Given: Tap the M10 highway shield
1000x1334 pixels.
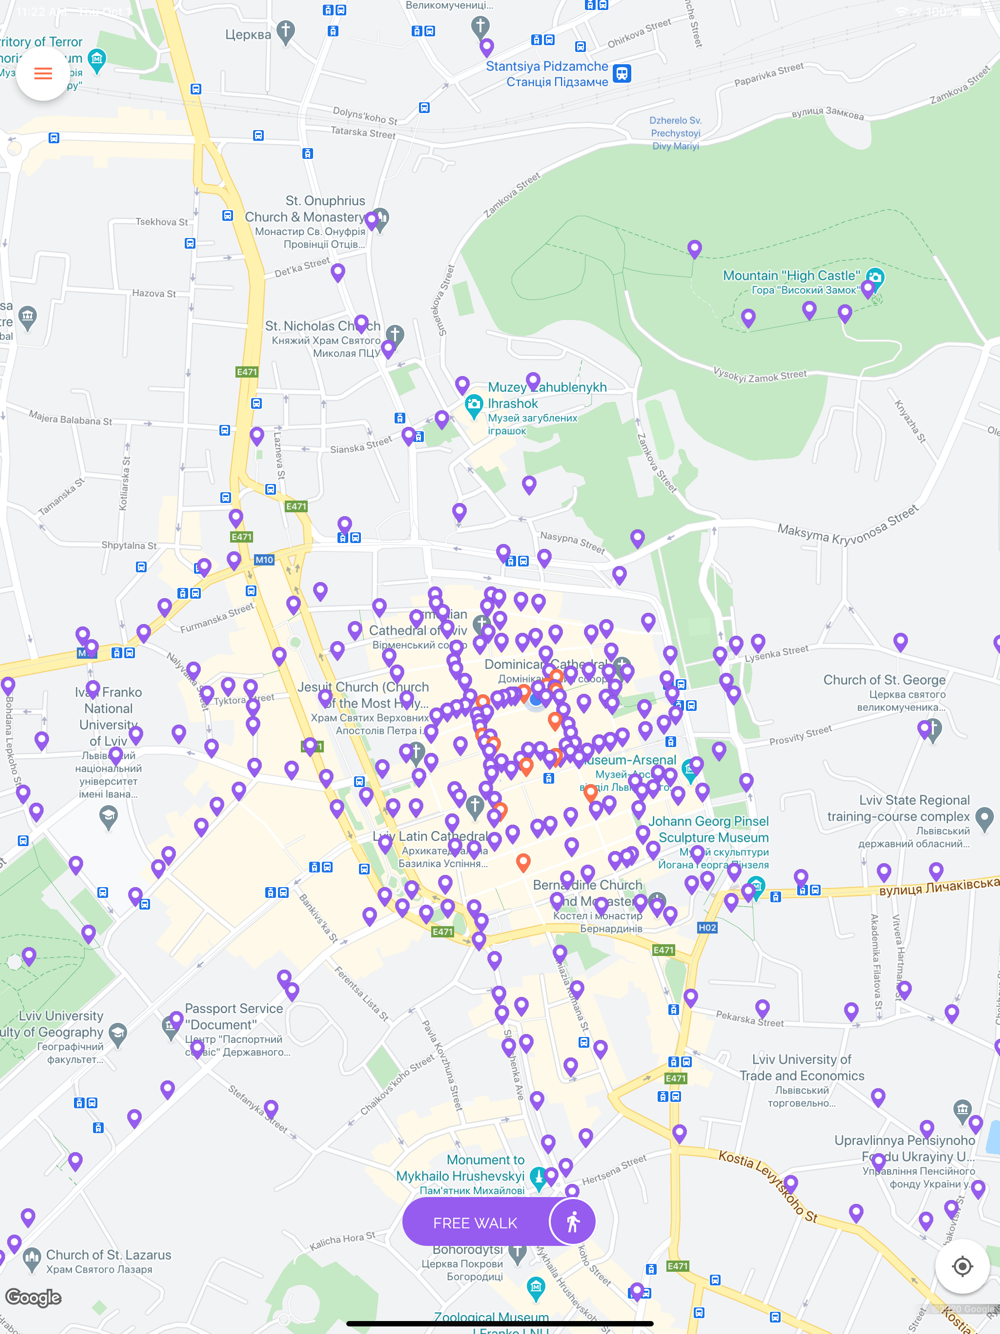Looking at the screenshot, I should [x=264, y=560].
